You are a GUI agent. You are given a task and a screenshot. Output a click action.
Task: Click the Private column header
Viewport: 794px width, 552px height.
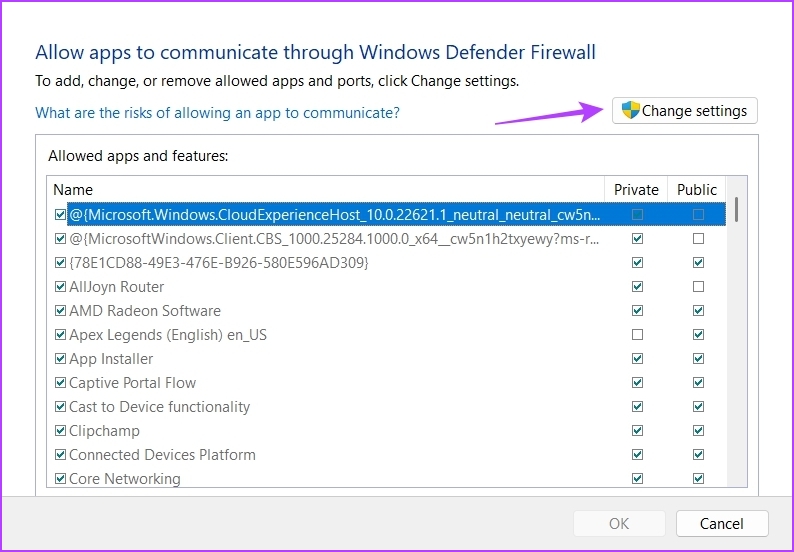(636, 189)
